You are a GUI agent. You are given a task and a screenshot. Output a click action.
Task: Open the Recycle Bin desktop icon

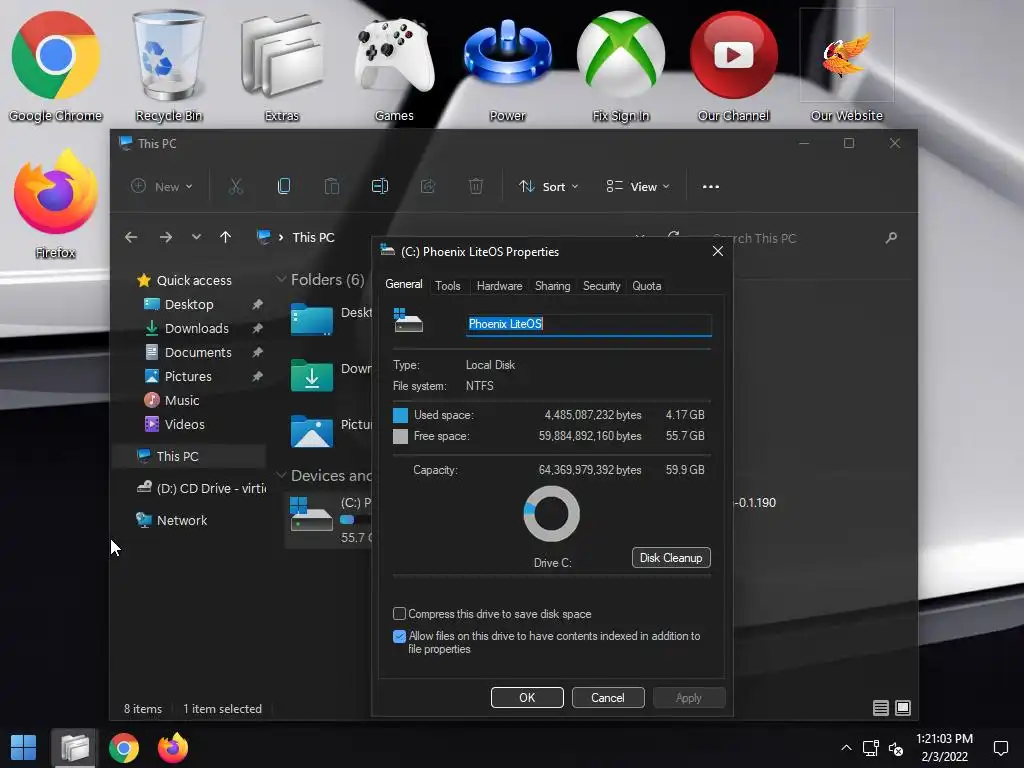168,65
